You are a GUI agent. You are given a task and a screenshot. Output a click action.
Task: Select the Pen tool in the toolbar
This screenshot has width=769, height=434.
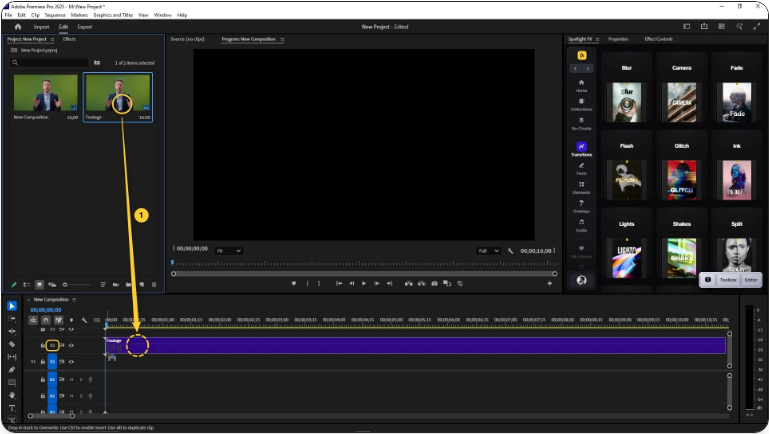12,369
